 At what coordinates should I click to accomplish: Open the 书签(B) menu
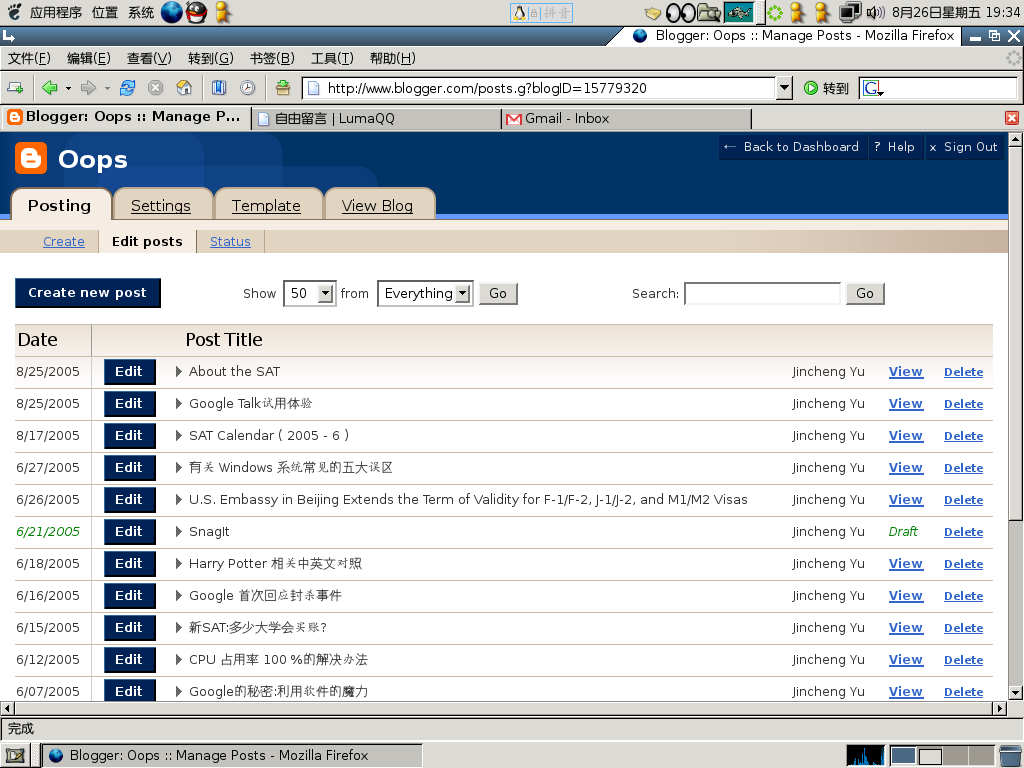coord(272,58)
